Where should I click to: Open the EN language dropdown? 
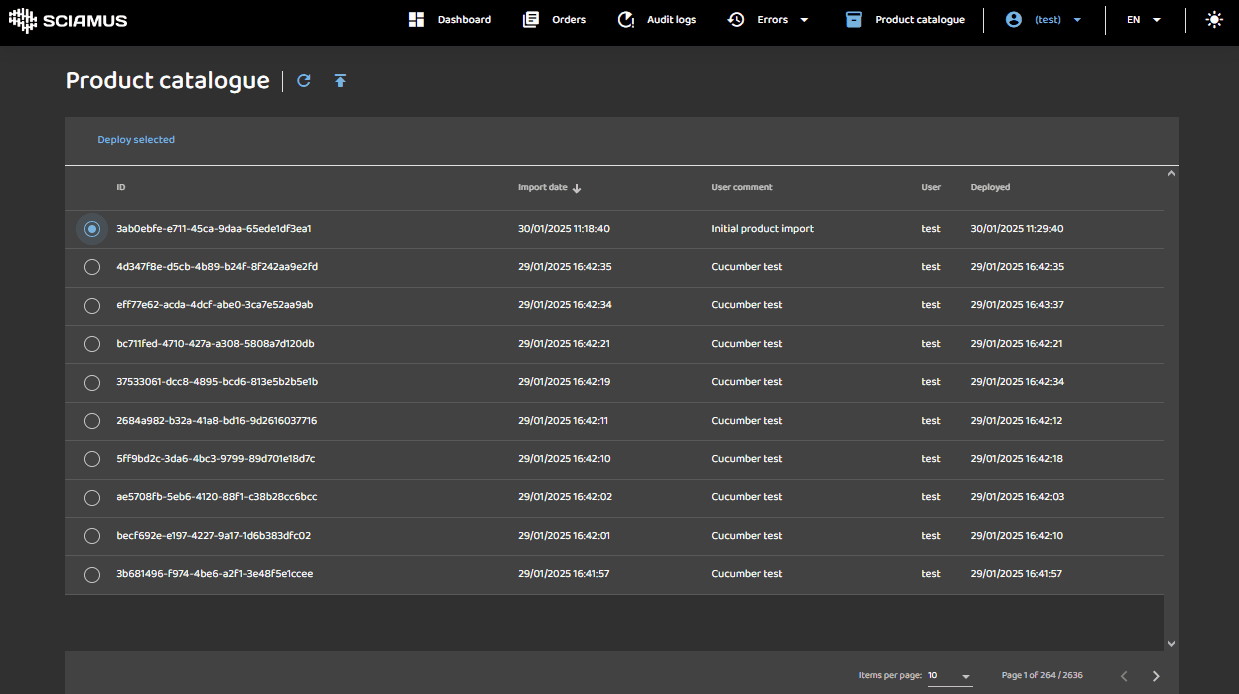[x=1143, y=20]
